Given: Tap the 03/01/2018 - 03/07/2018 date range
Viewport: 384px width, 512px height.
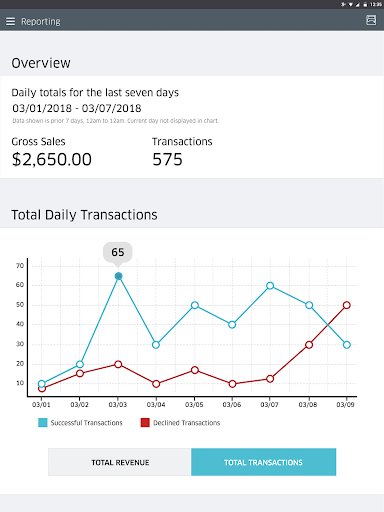Looking at the screenshot, I should [x=77, y=108].
